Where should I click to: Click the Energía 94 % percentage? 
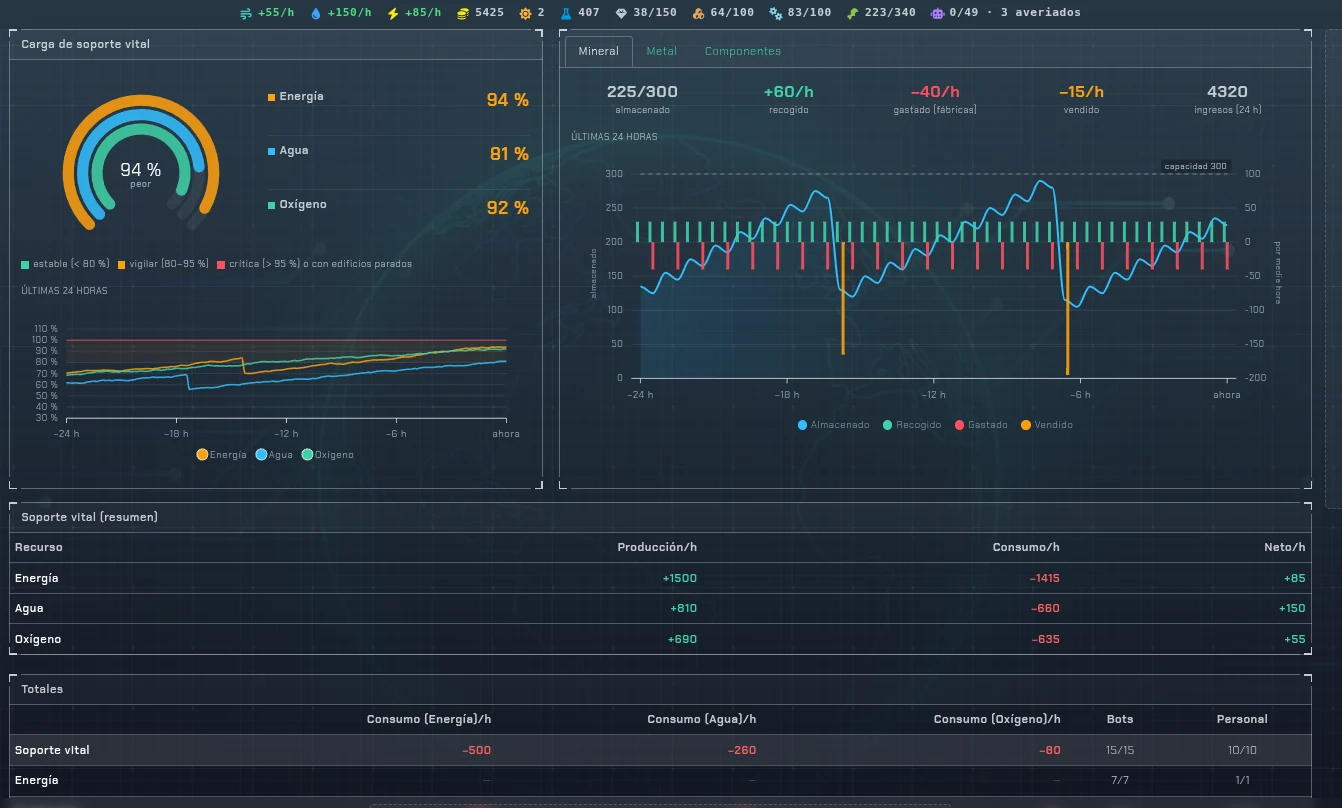click(x=508, y=100)
